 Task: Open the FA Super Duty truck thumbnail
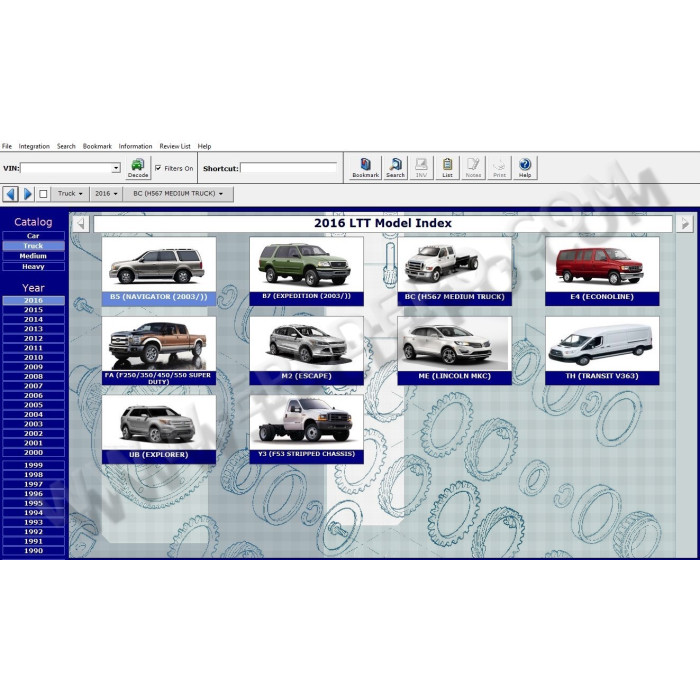coord(159,351)
